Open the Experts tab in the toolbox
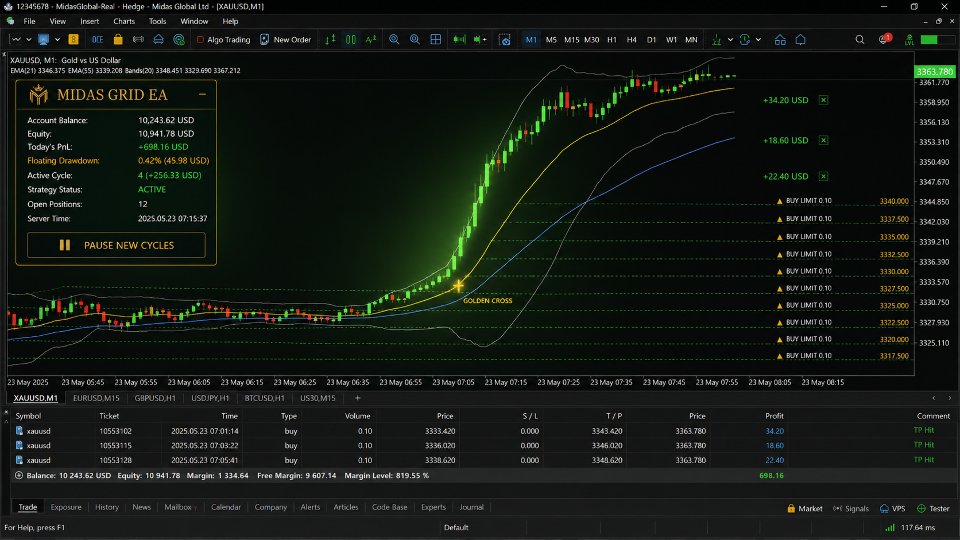Image resolution: width=960 pixels, height=540 pixels. 433,507
